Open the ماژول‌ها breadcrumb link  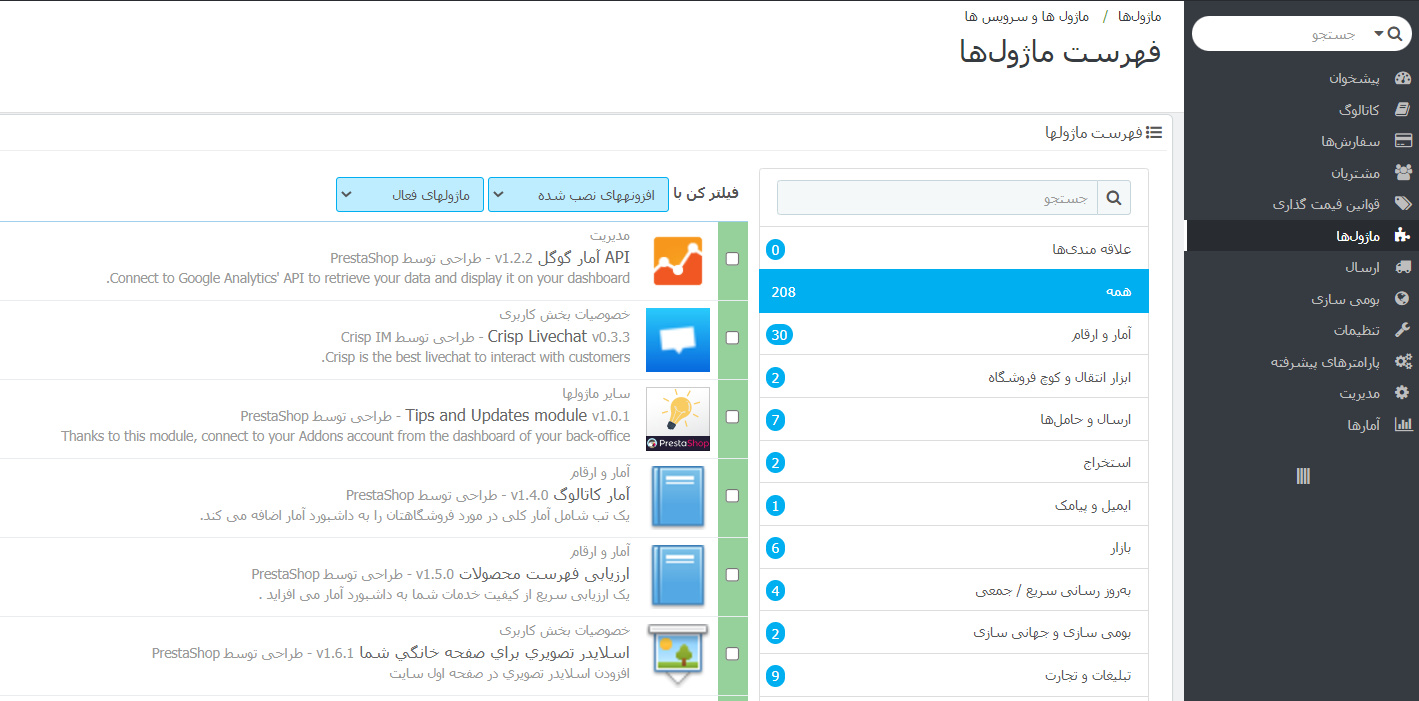(x=1139, y=17)
